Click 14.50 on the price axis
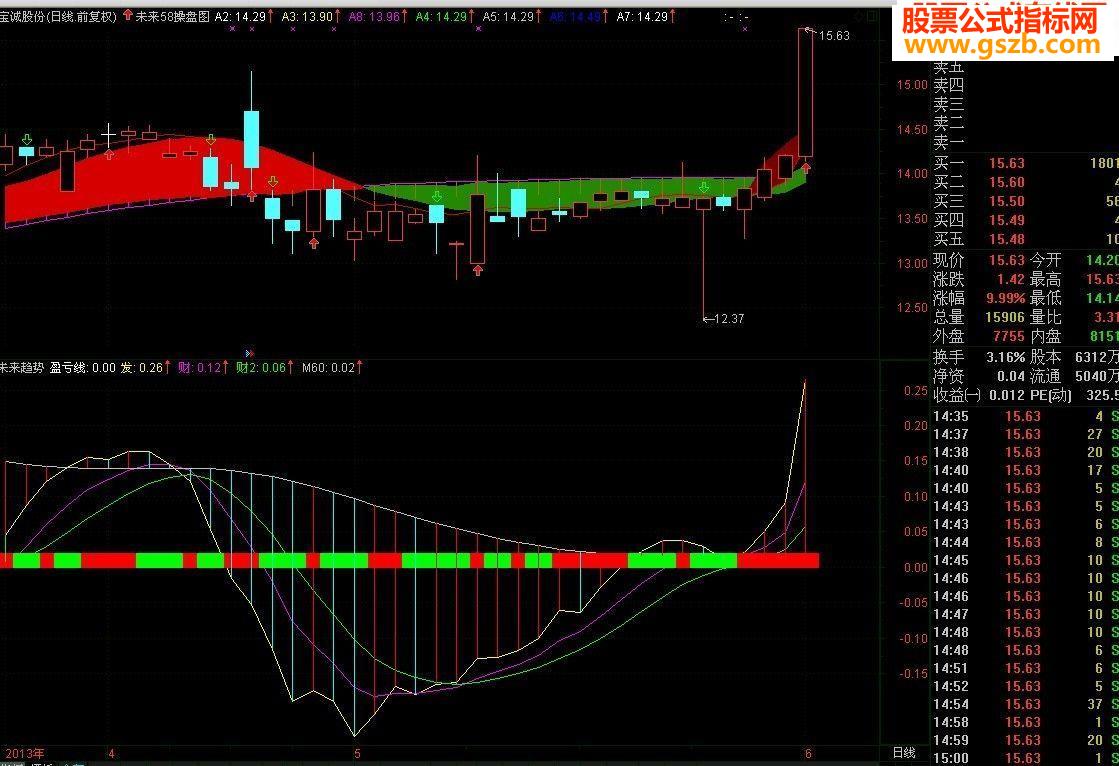Image resolution: width=1119 pixels, height=766 pixels. [x=911, y=130]
